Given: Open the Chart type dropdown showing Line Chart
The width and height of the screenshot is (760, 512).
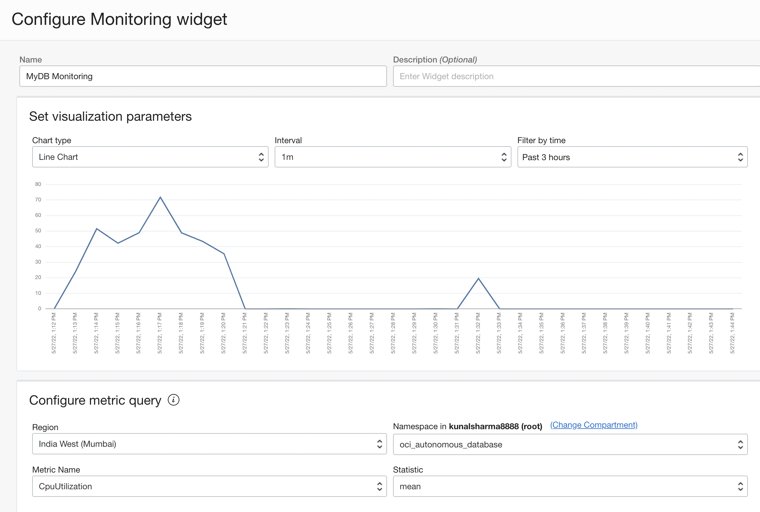Looking at the screenshot, I should (x=149, y=157).
